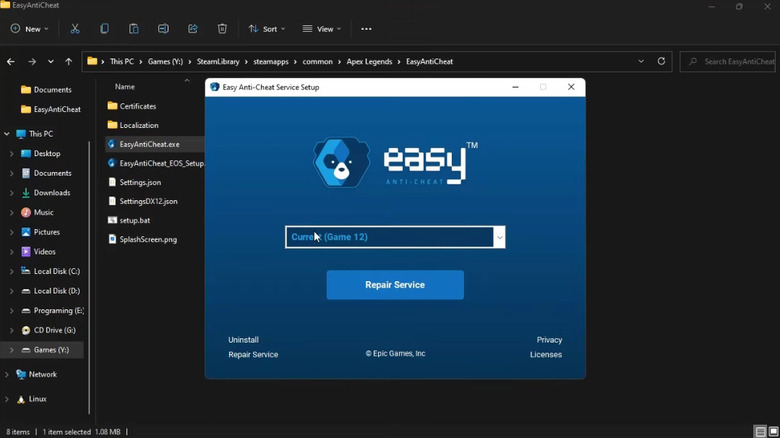Click the Delete trash icon in toolbar
This screenshot has height=438, width=780.
point(222,29)
